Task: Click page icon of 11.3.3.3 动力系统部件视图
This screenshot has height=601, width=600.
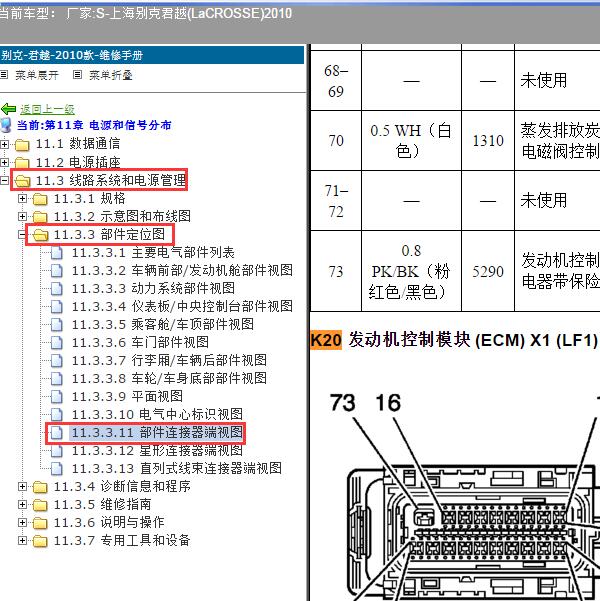Action: (x=57, y=289)
